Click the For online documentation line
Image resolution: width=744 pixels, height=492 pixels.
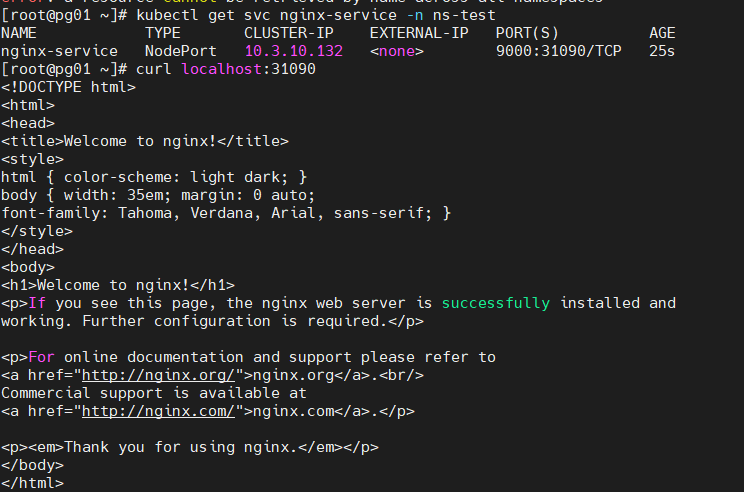click(x=248, y=357)
